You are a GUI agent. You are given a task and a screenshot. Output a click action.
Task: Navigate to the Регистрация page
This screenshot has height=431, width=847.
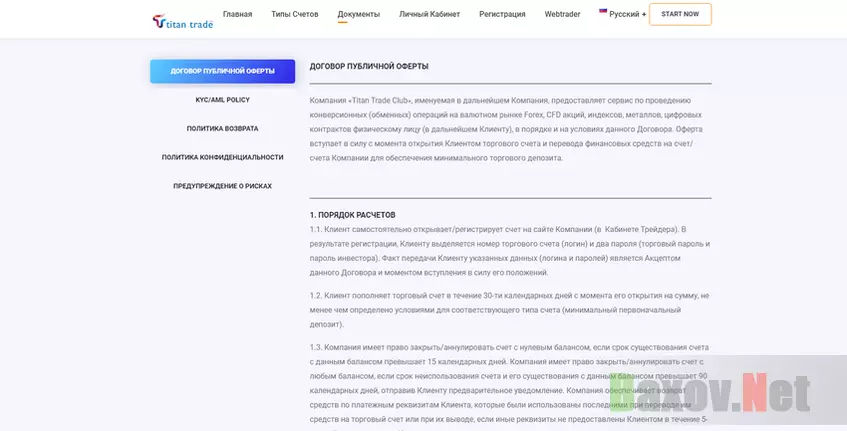(x=502, y=14)
